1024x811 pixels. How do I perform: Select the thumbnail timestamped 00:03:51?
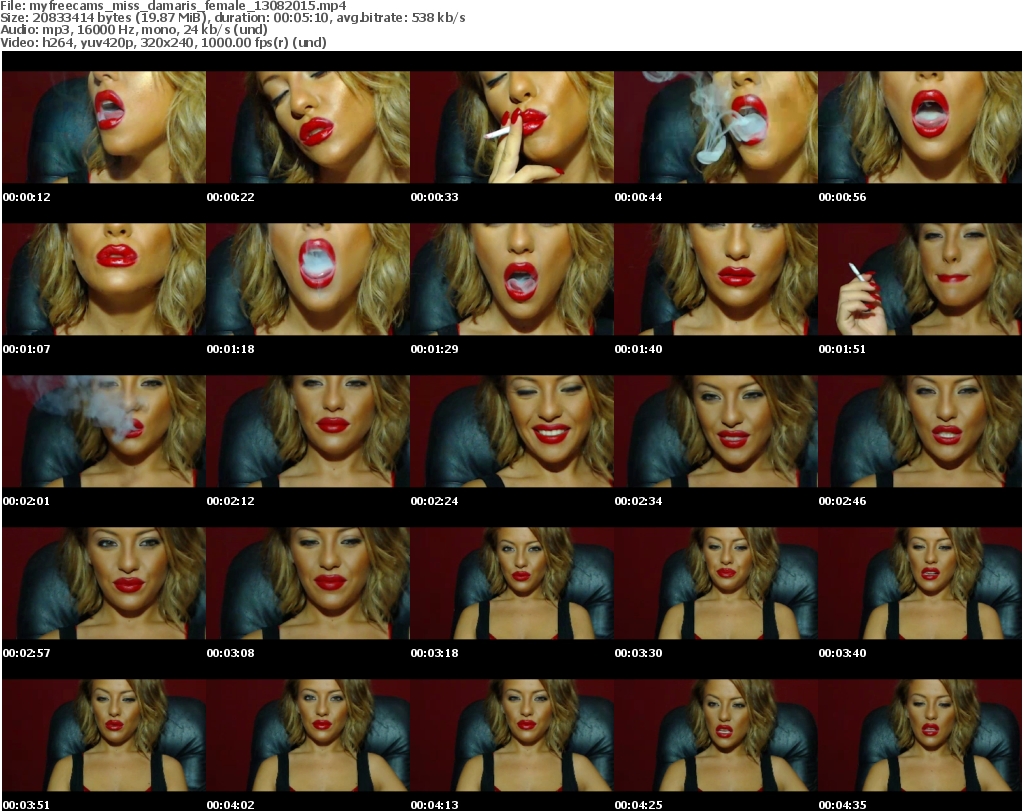(104, 736)
